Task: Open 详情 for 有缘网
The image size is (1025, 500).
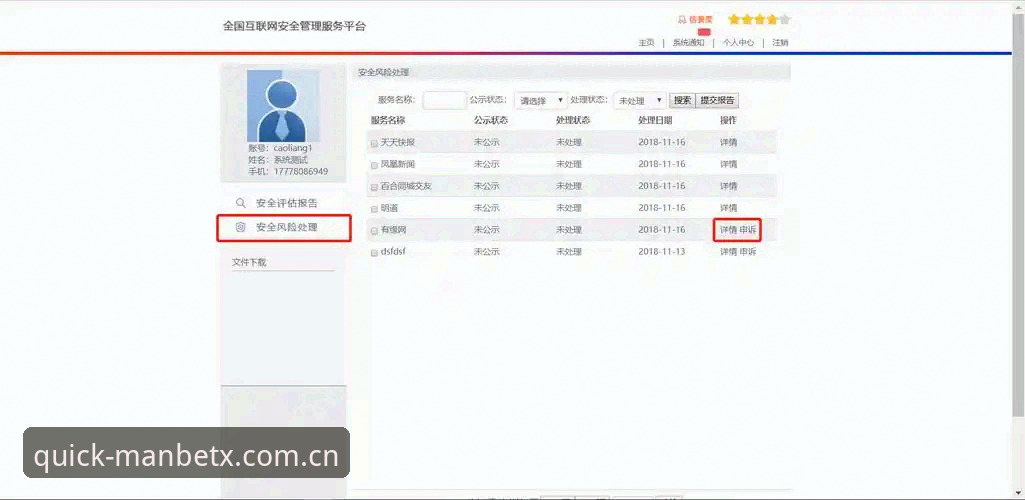Action: (728, 230)
